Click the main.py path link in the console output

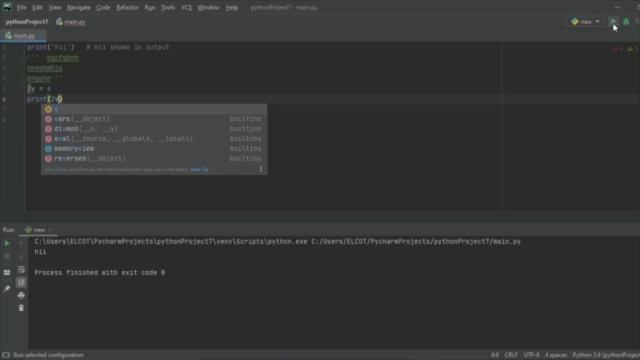tap(416, 242)
